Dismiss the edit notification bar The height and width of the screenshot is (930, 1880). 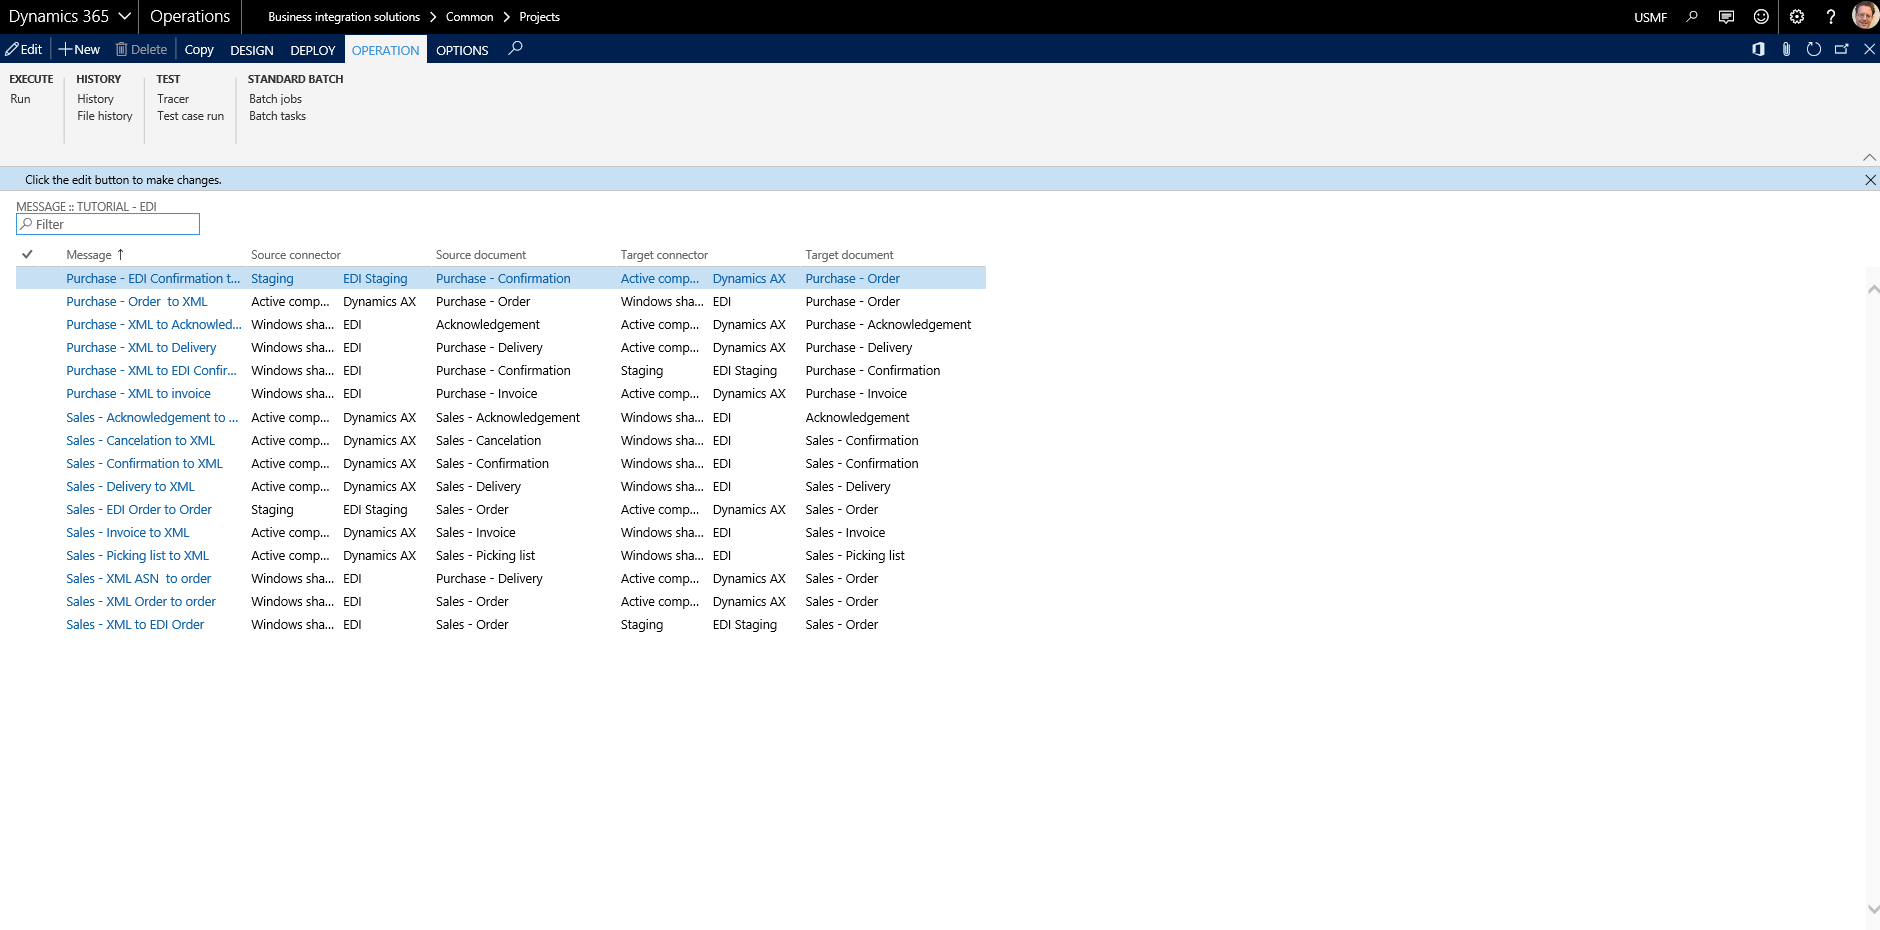[1870, 180]
